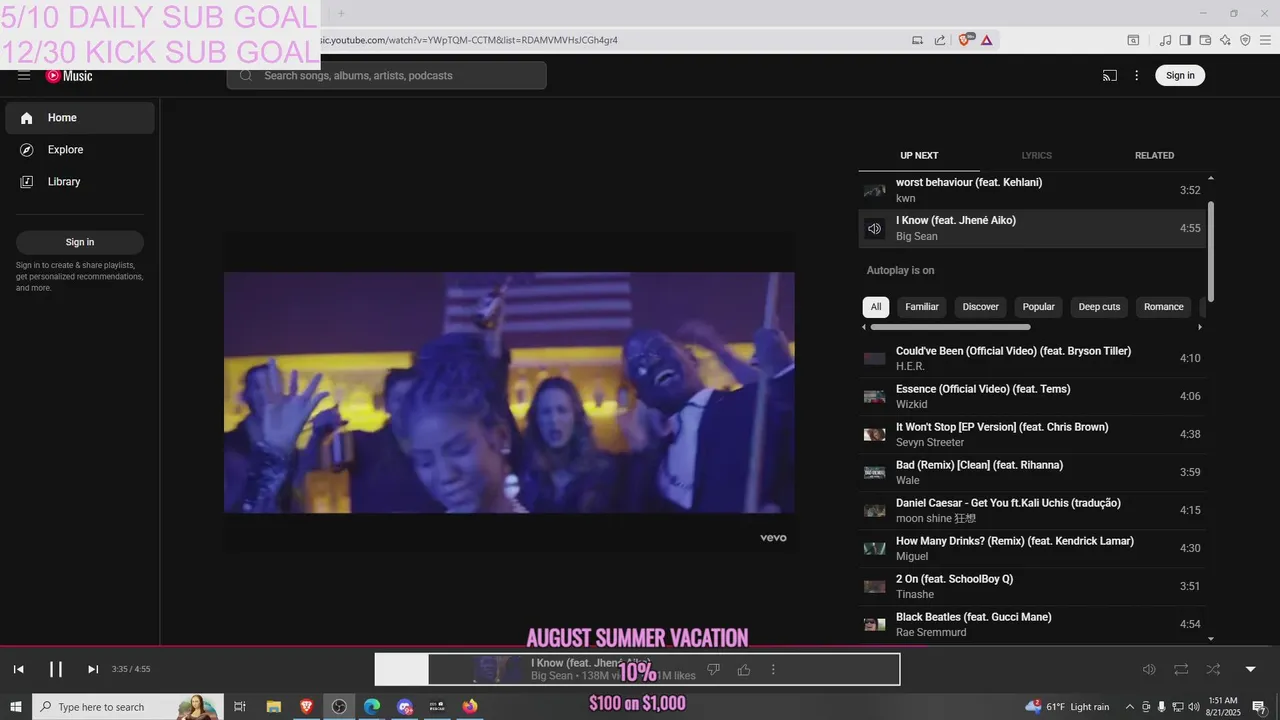Click the horizontal chip scrollbar thumb

(950, 327)
